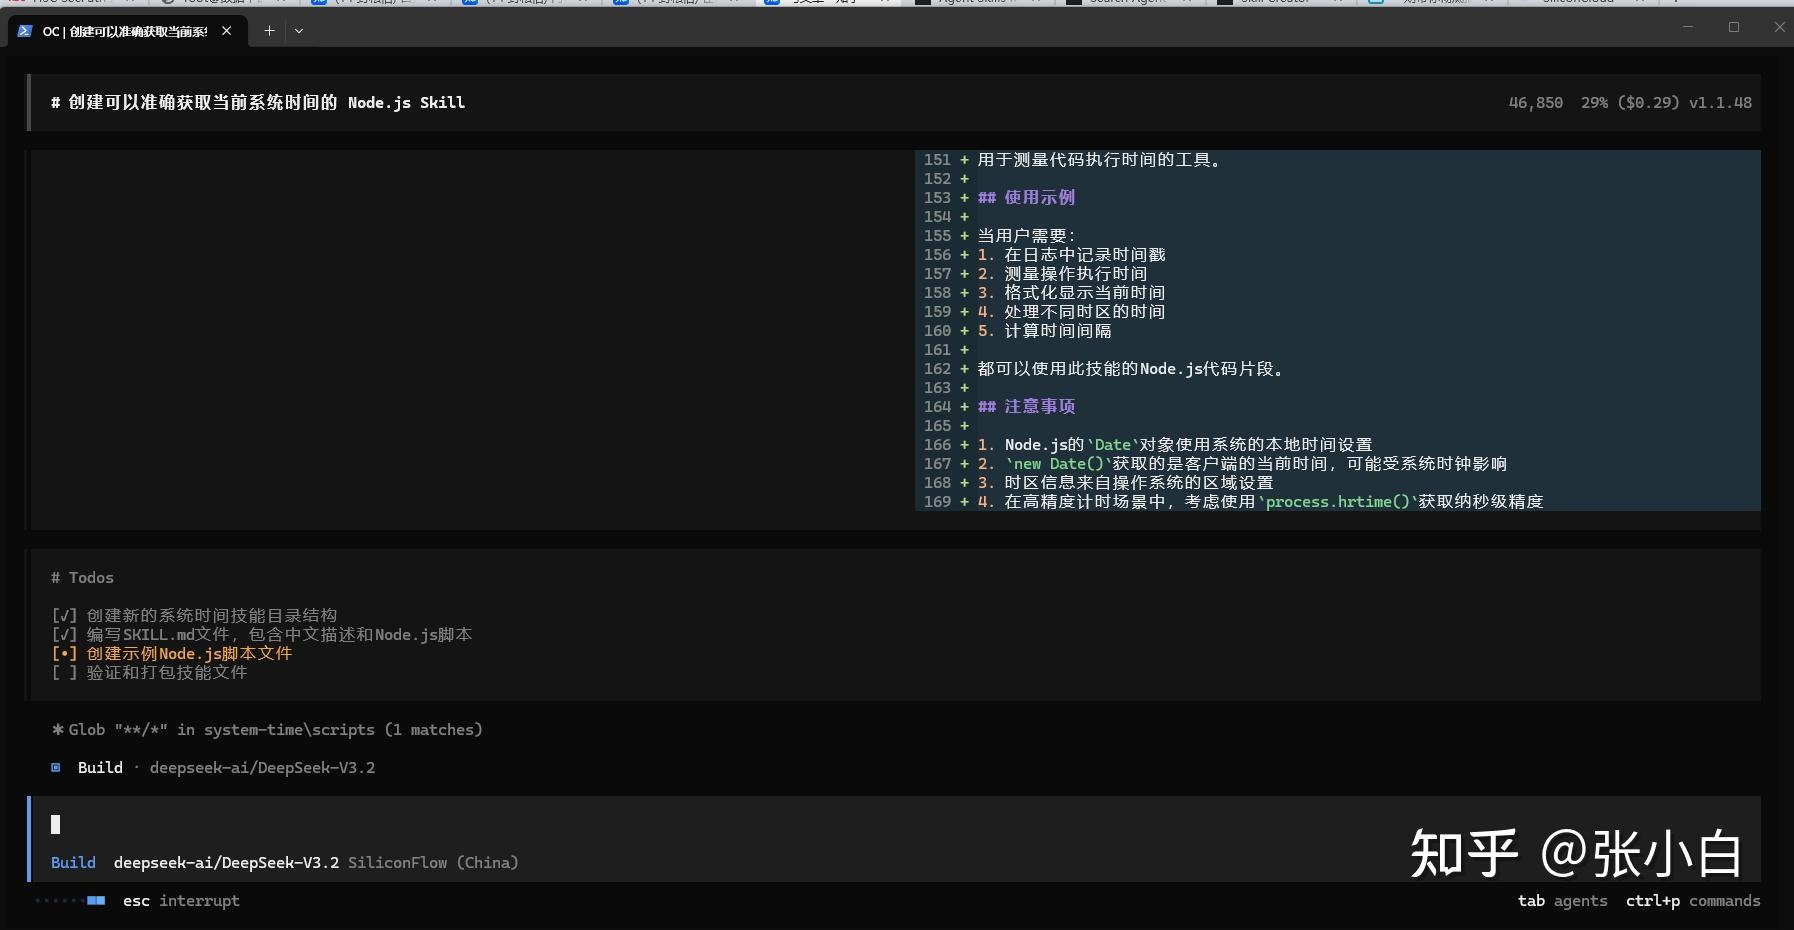Expand the new tab profile dropdown chevron
1794x930 pixels.
[x=299, y=31]
